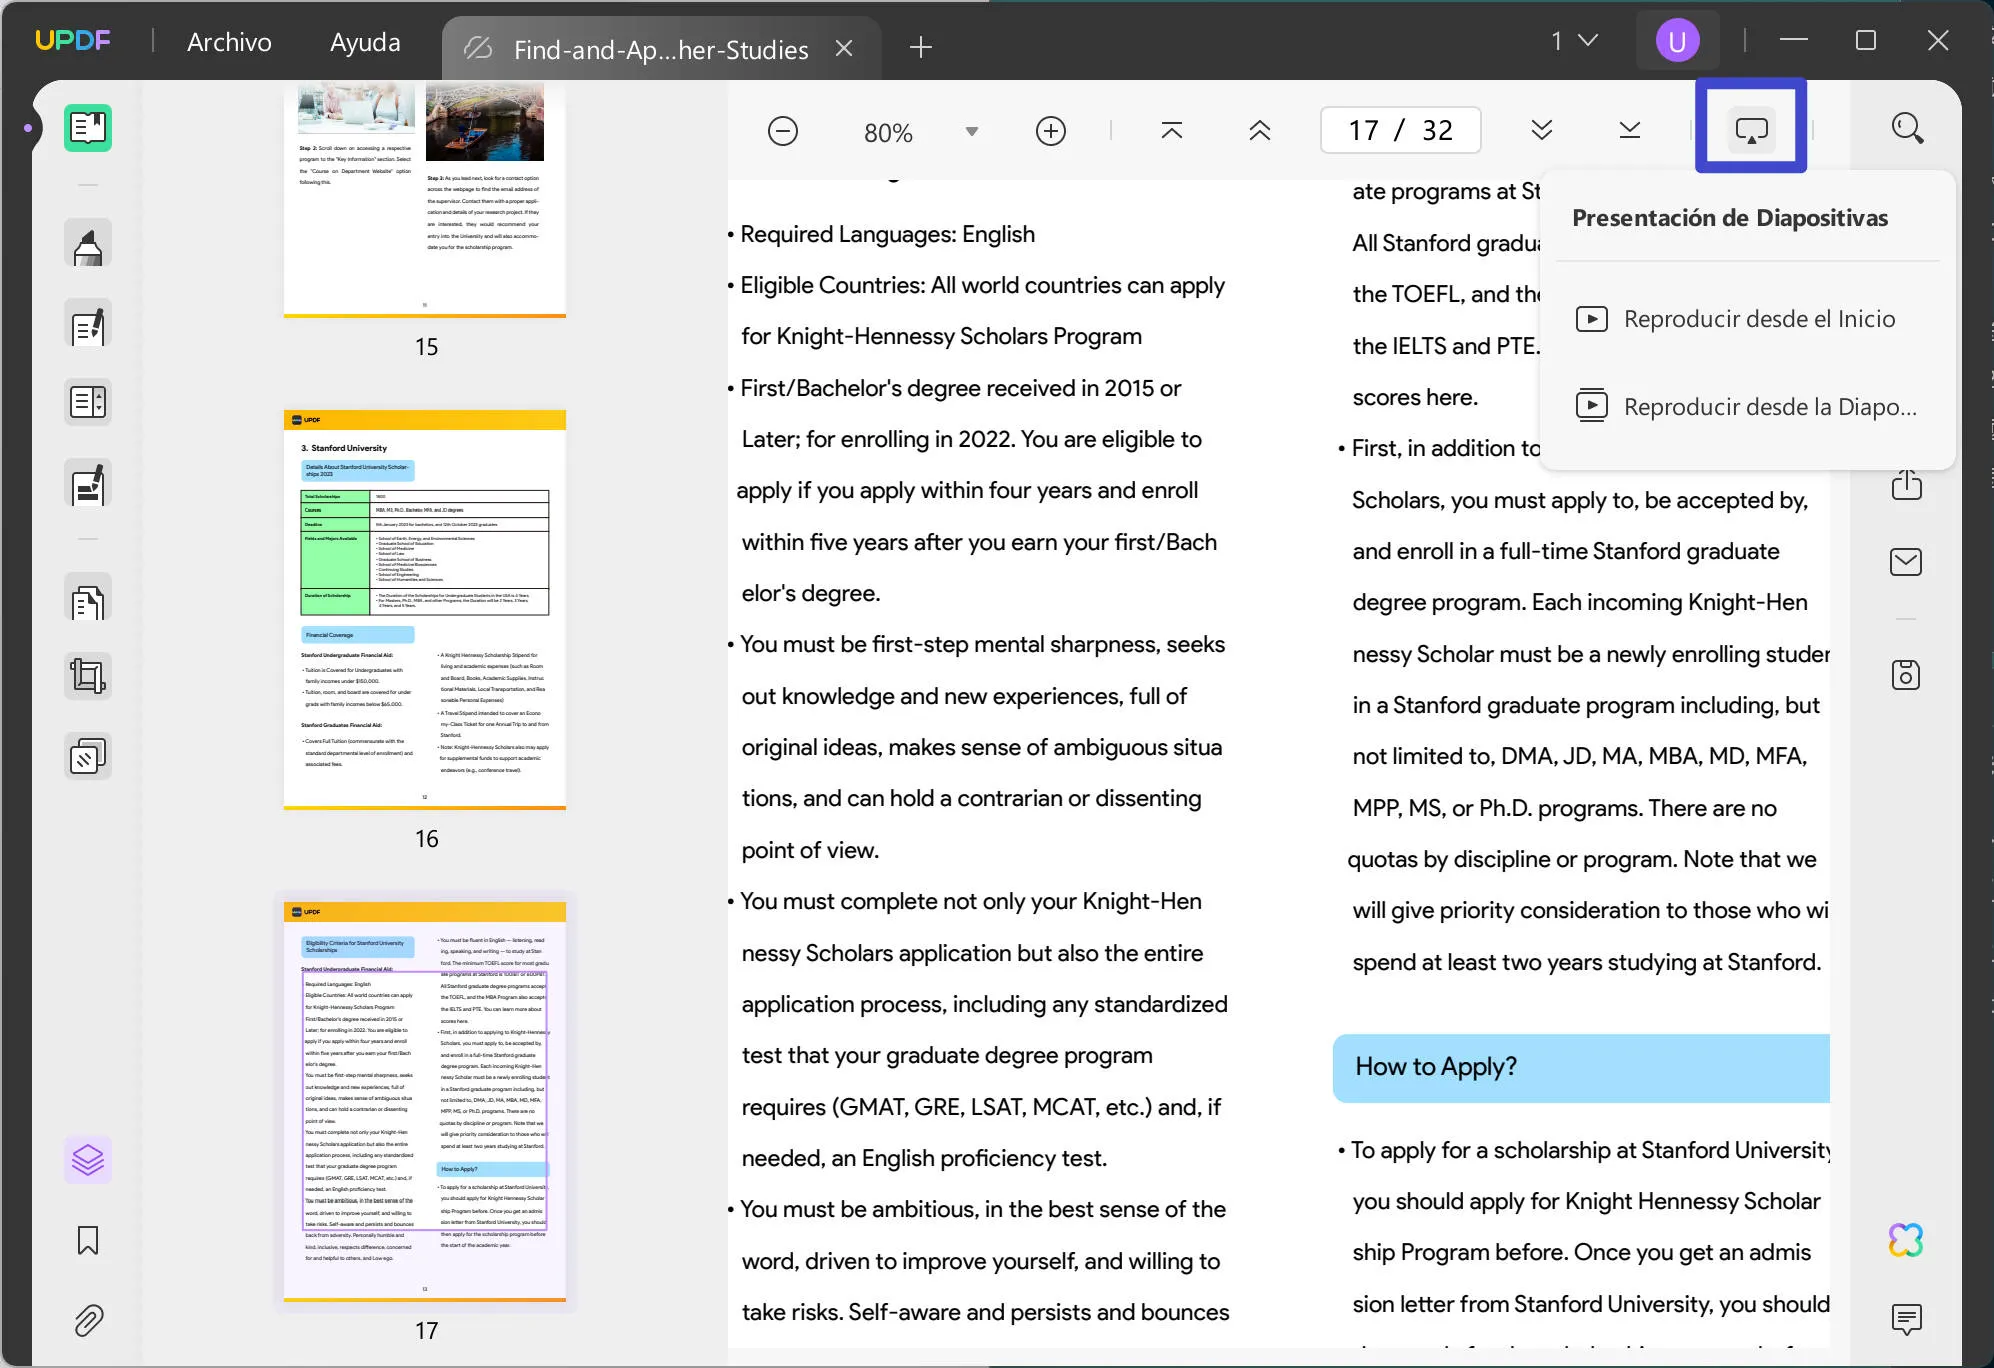Click the UPDF logo
Screen dimensions: 1994x1368
[73, 40]
